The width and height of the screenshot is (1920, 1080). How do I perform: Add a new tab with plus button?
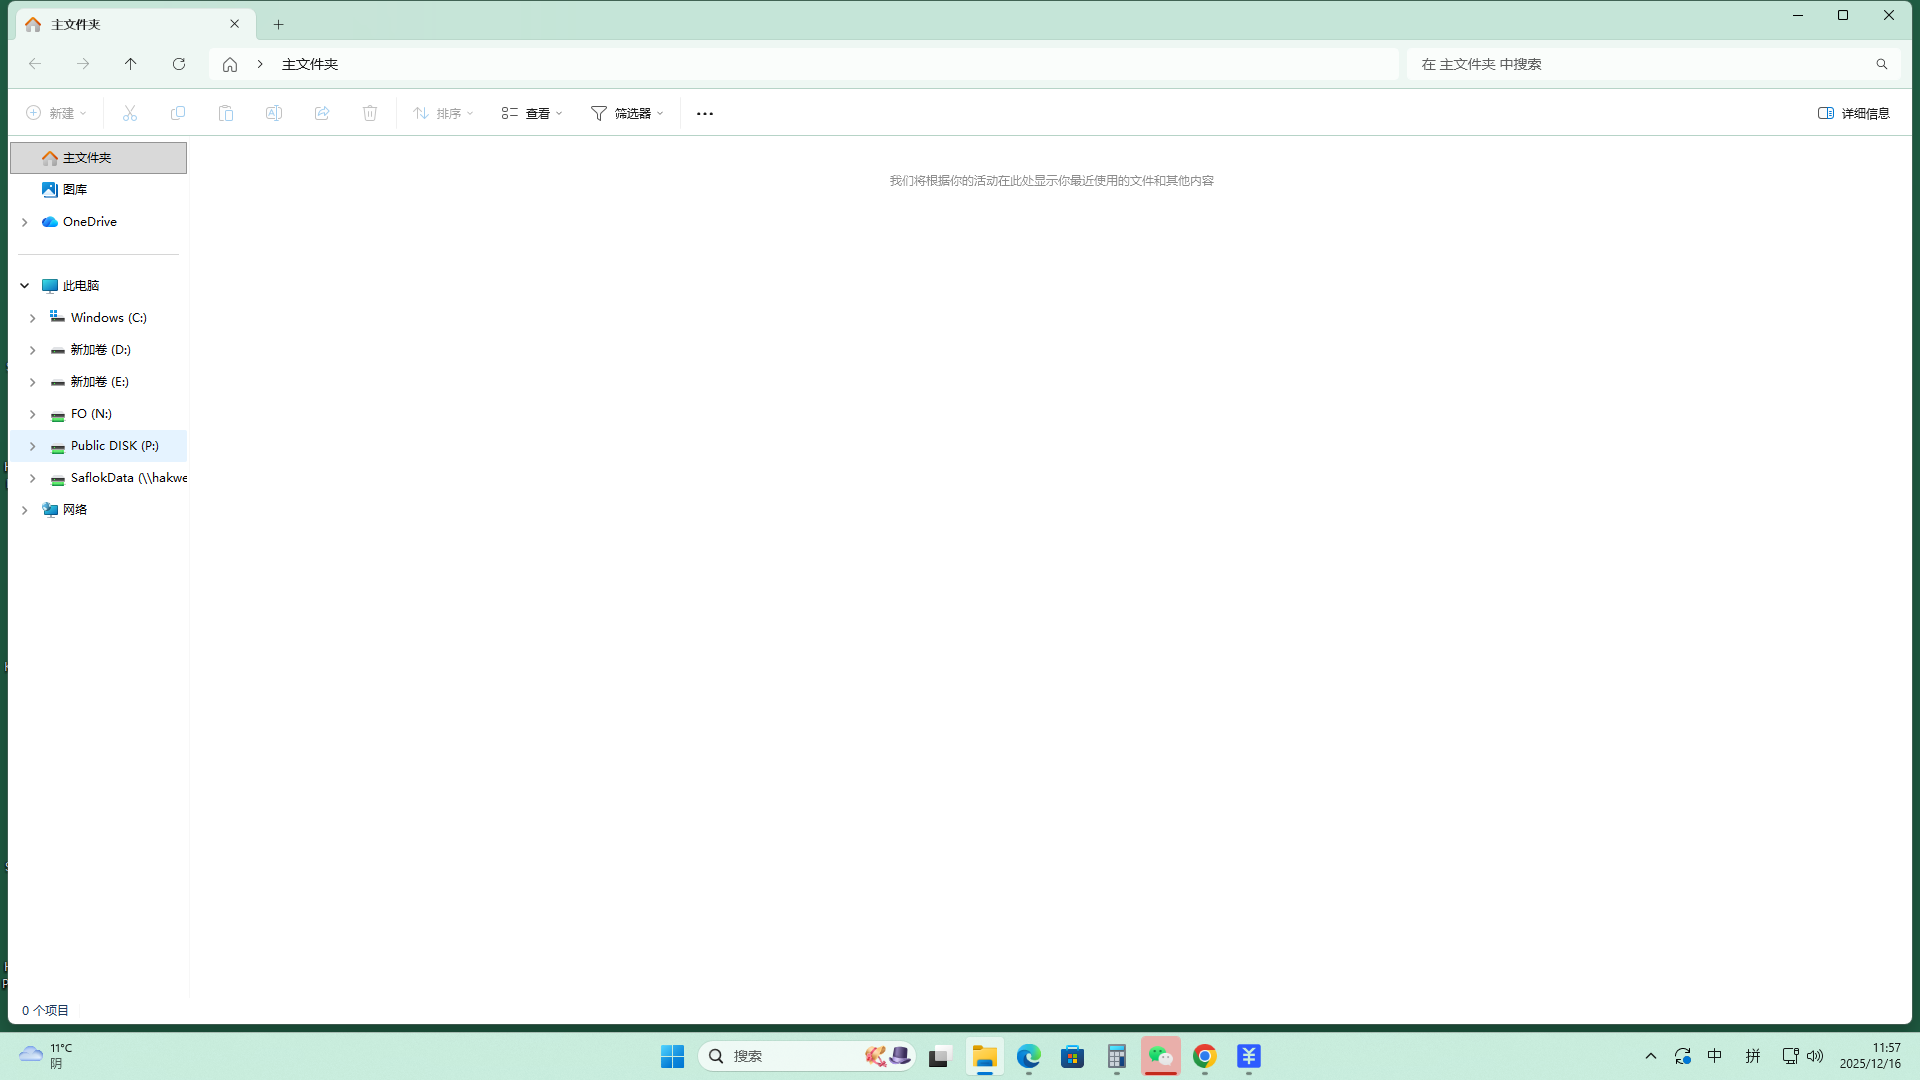click(279, 24)
